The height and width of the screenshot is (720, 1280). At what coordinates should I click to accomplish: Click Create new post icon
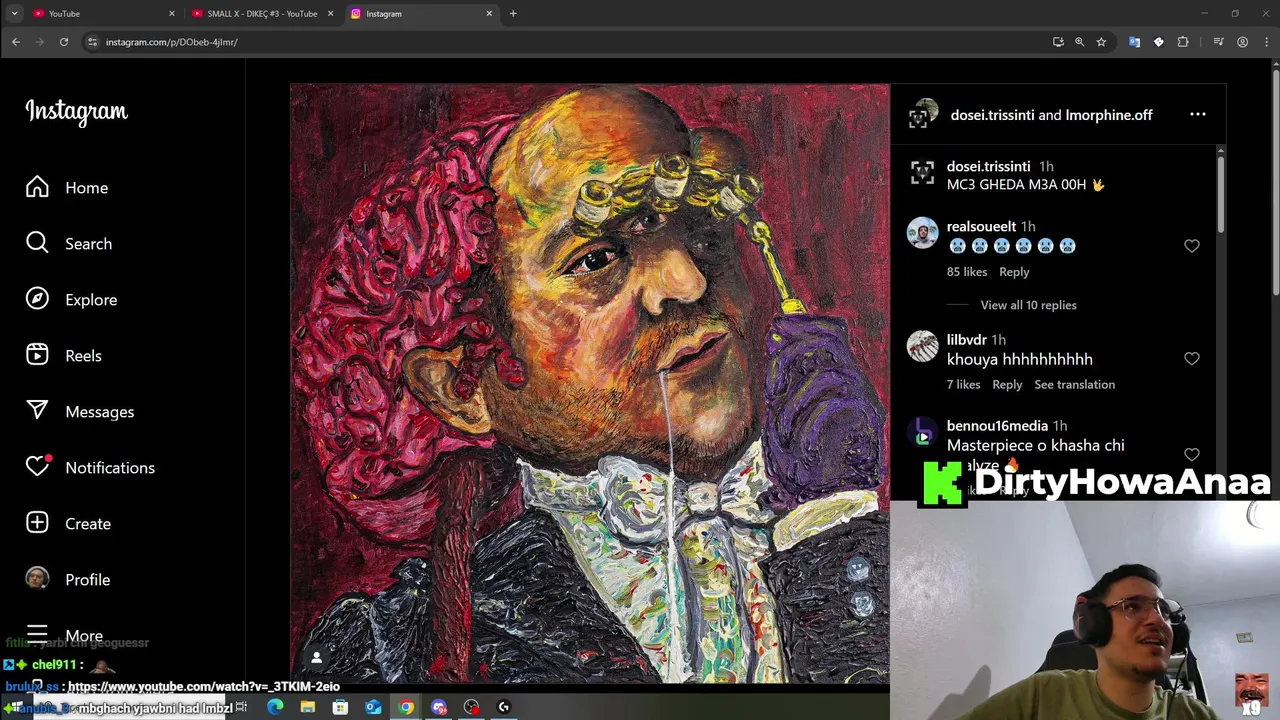tap(37, 523)
